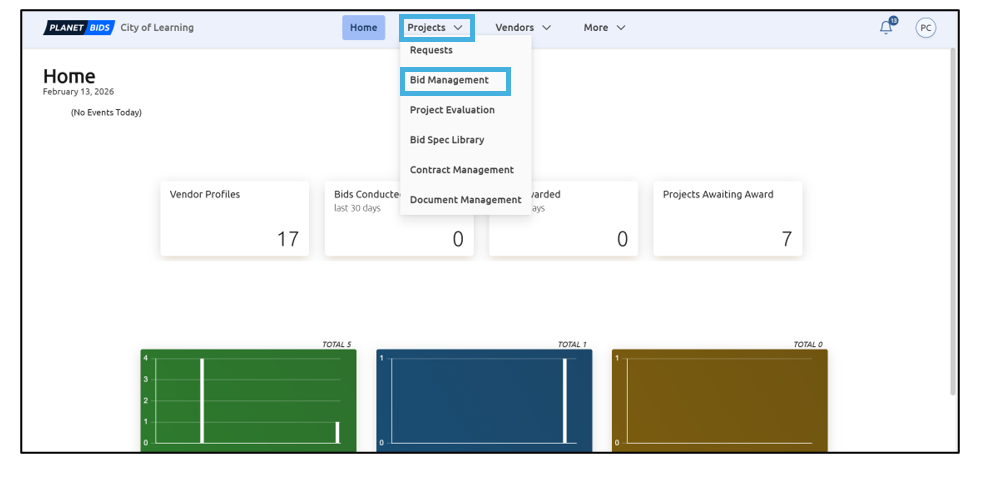Click the vertical page scrollbar
The image size is (991, 478).
[951, 220]
